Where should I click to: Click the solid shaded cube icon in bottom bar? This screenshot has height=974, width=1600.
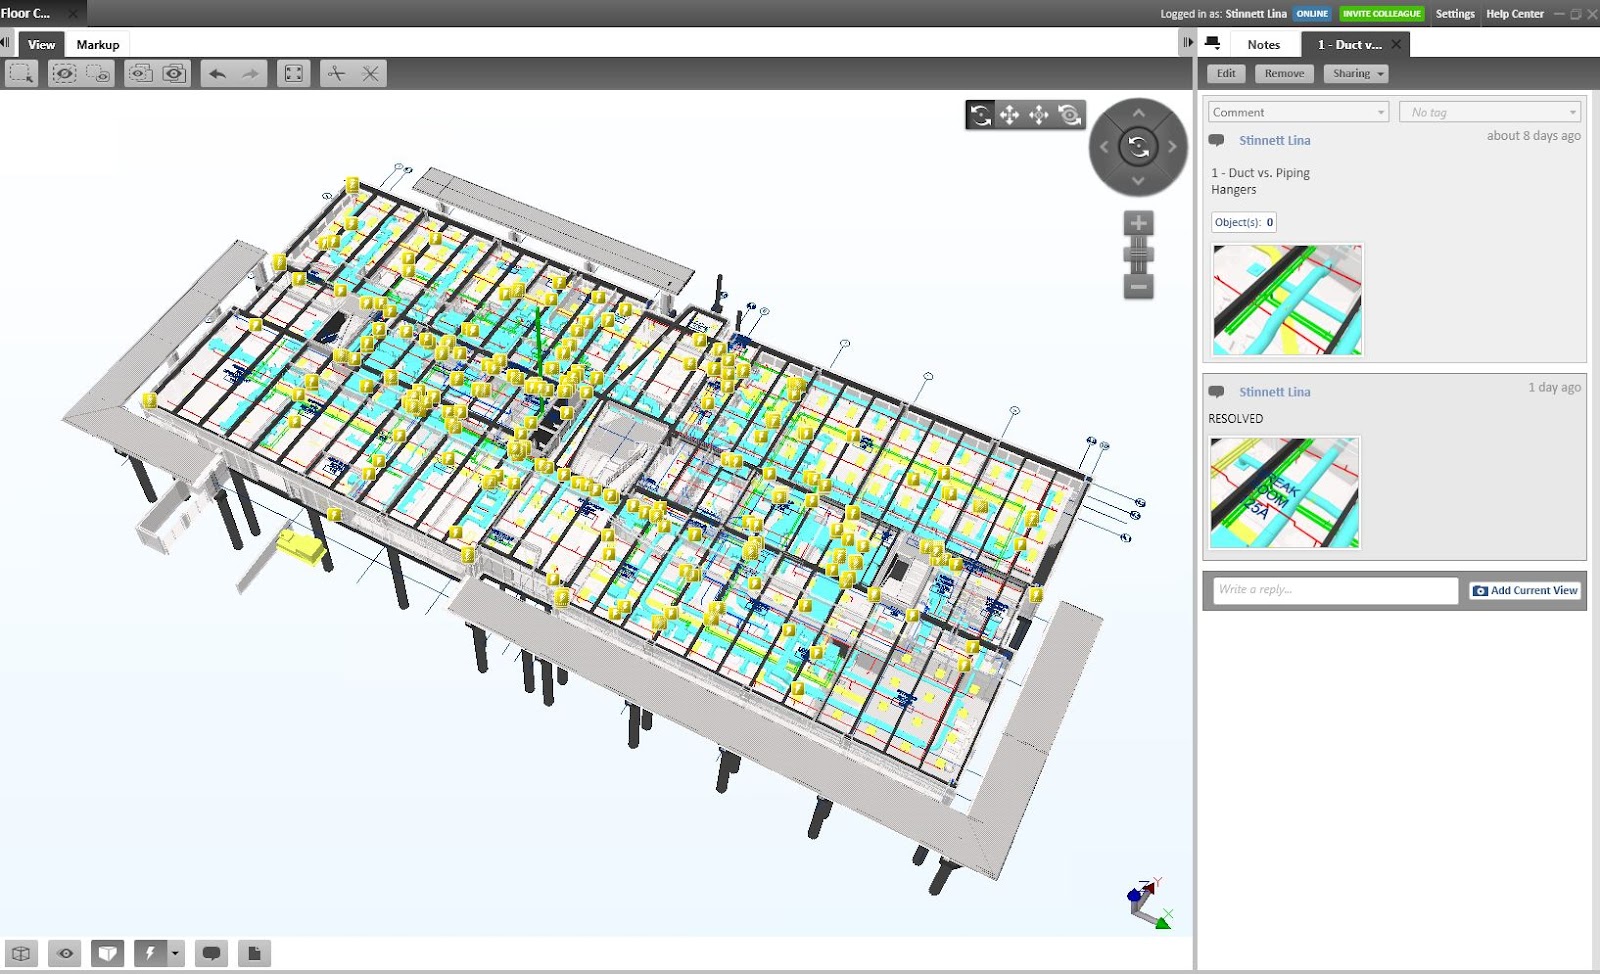[108, 953]
